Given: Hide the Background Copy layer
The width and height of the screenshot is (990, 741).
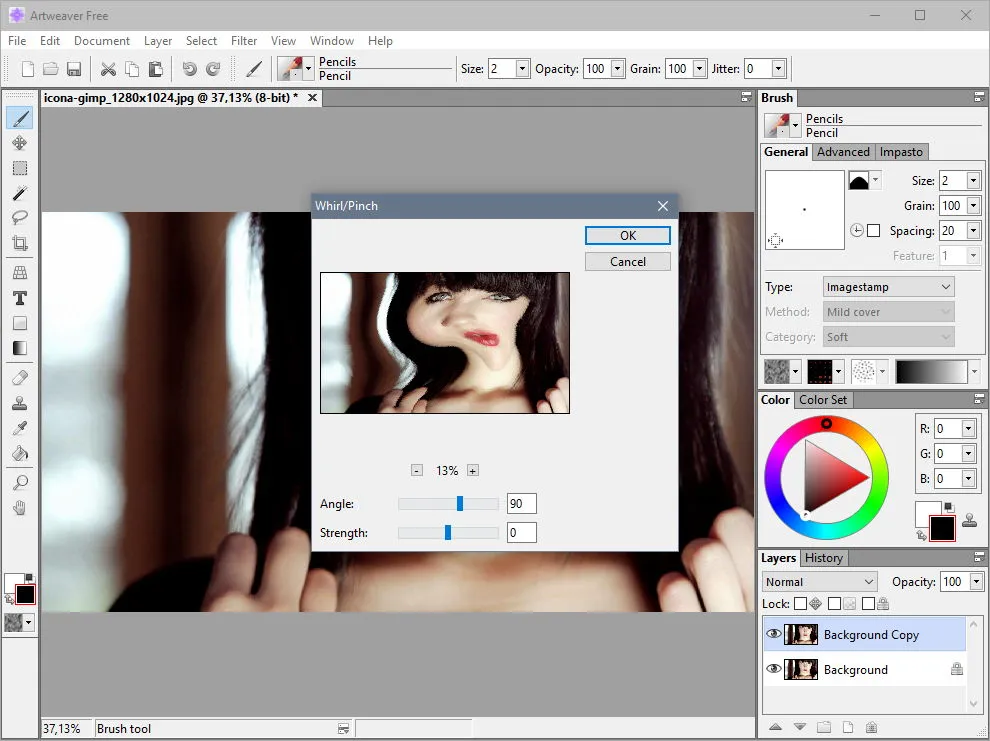Looking at the screenshot, I should click(x=773, y=634).
